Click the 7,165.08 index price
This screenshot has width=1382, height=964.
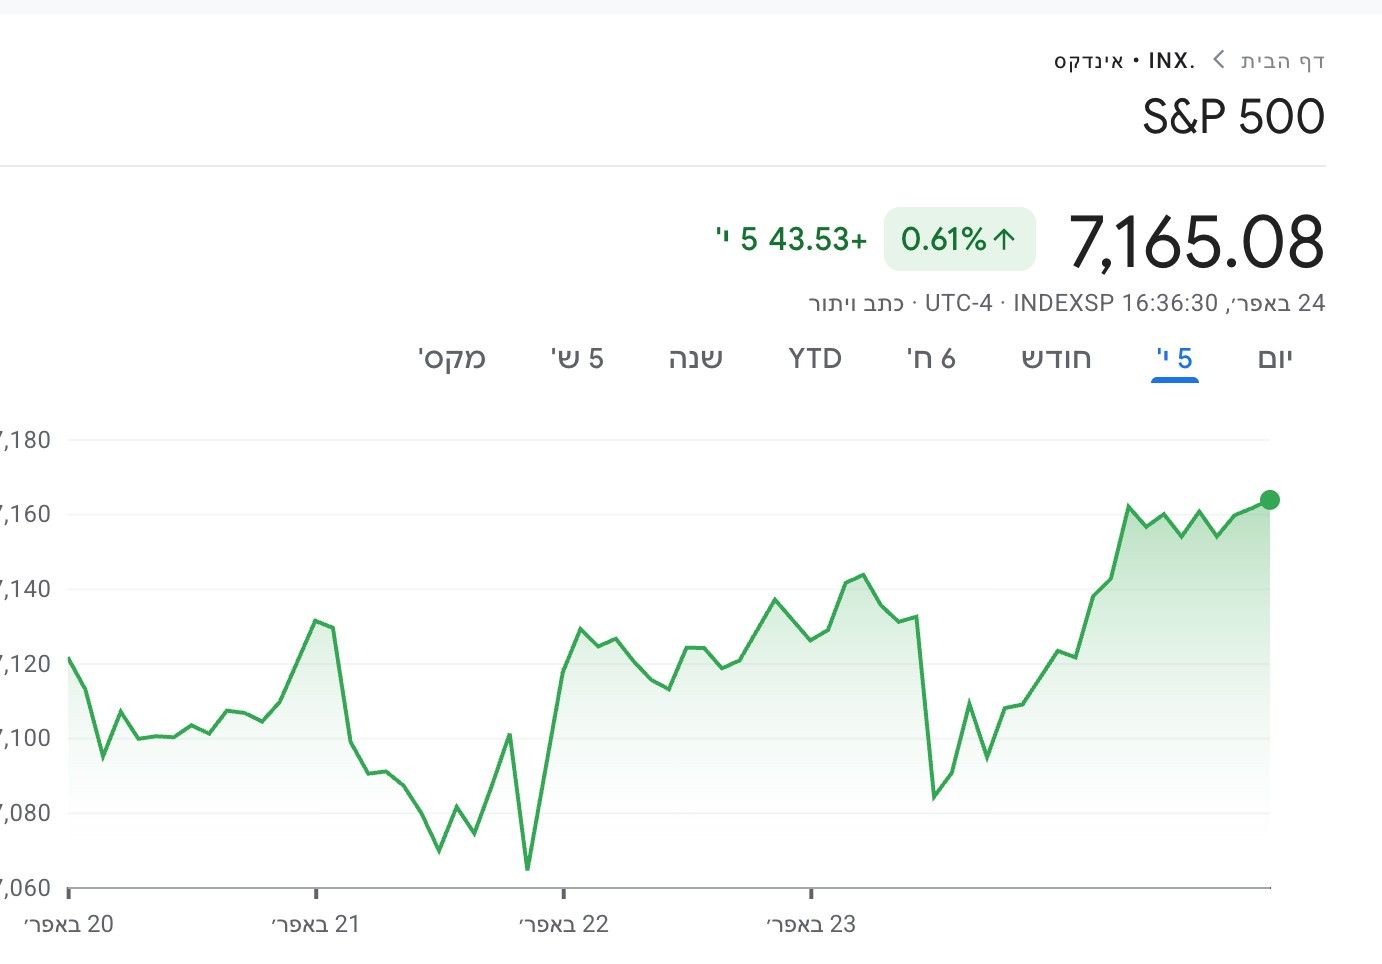click(1196, 242)
